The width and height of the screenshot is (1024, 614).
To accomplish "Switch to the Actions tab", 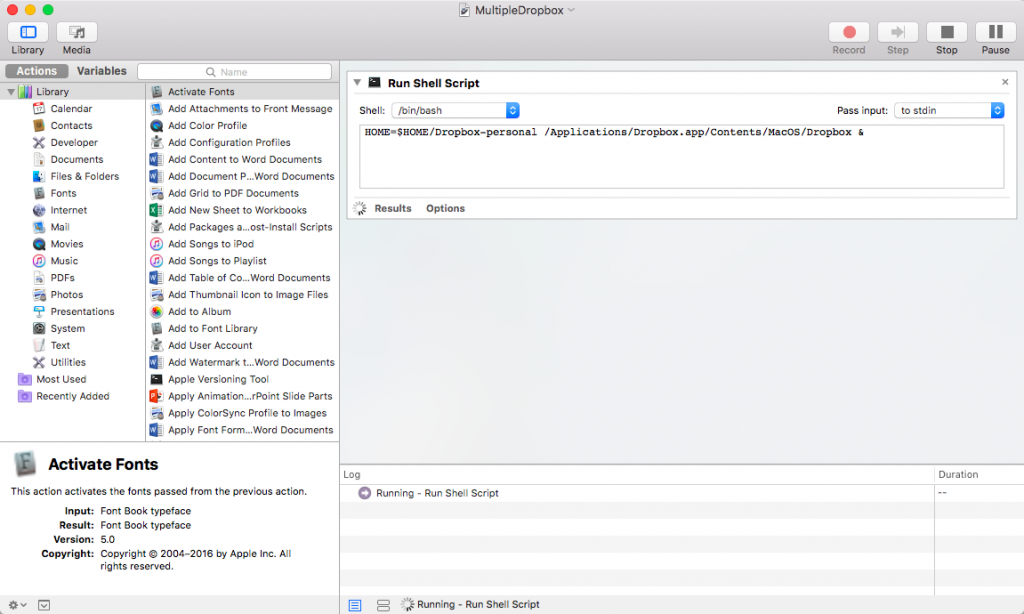I will click(x=37, y=71).
